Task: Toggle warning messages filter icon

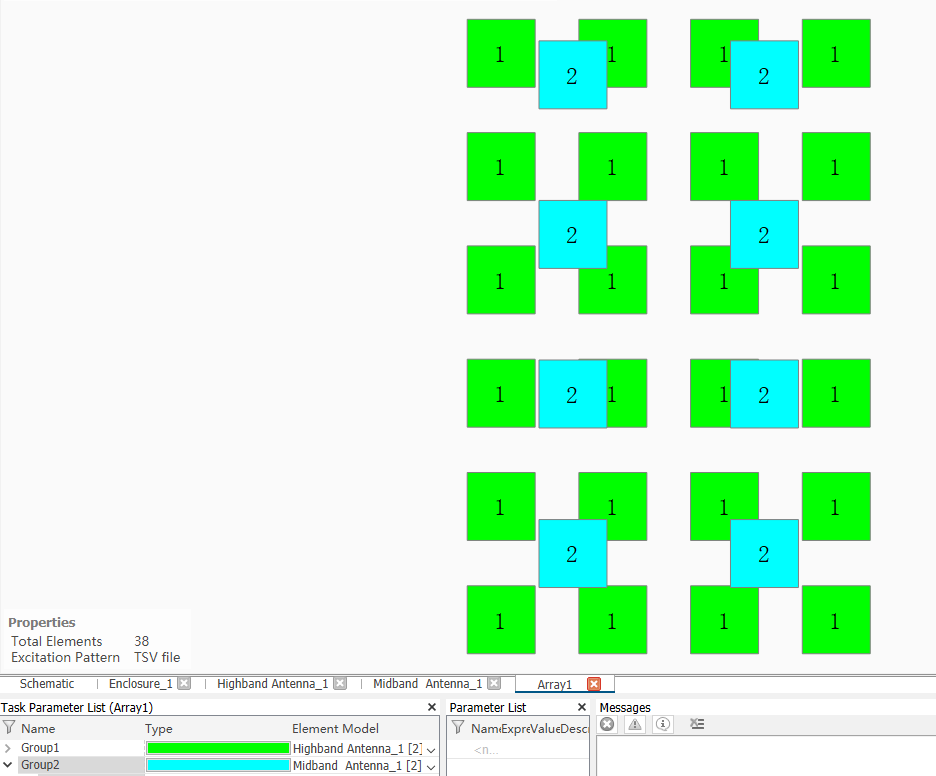Action: point(635,725)
